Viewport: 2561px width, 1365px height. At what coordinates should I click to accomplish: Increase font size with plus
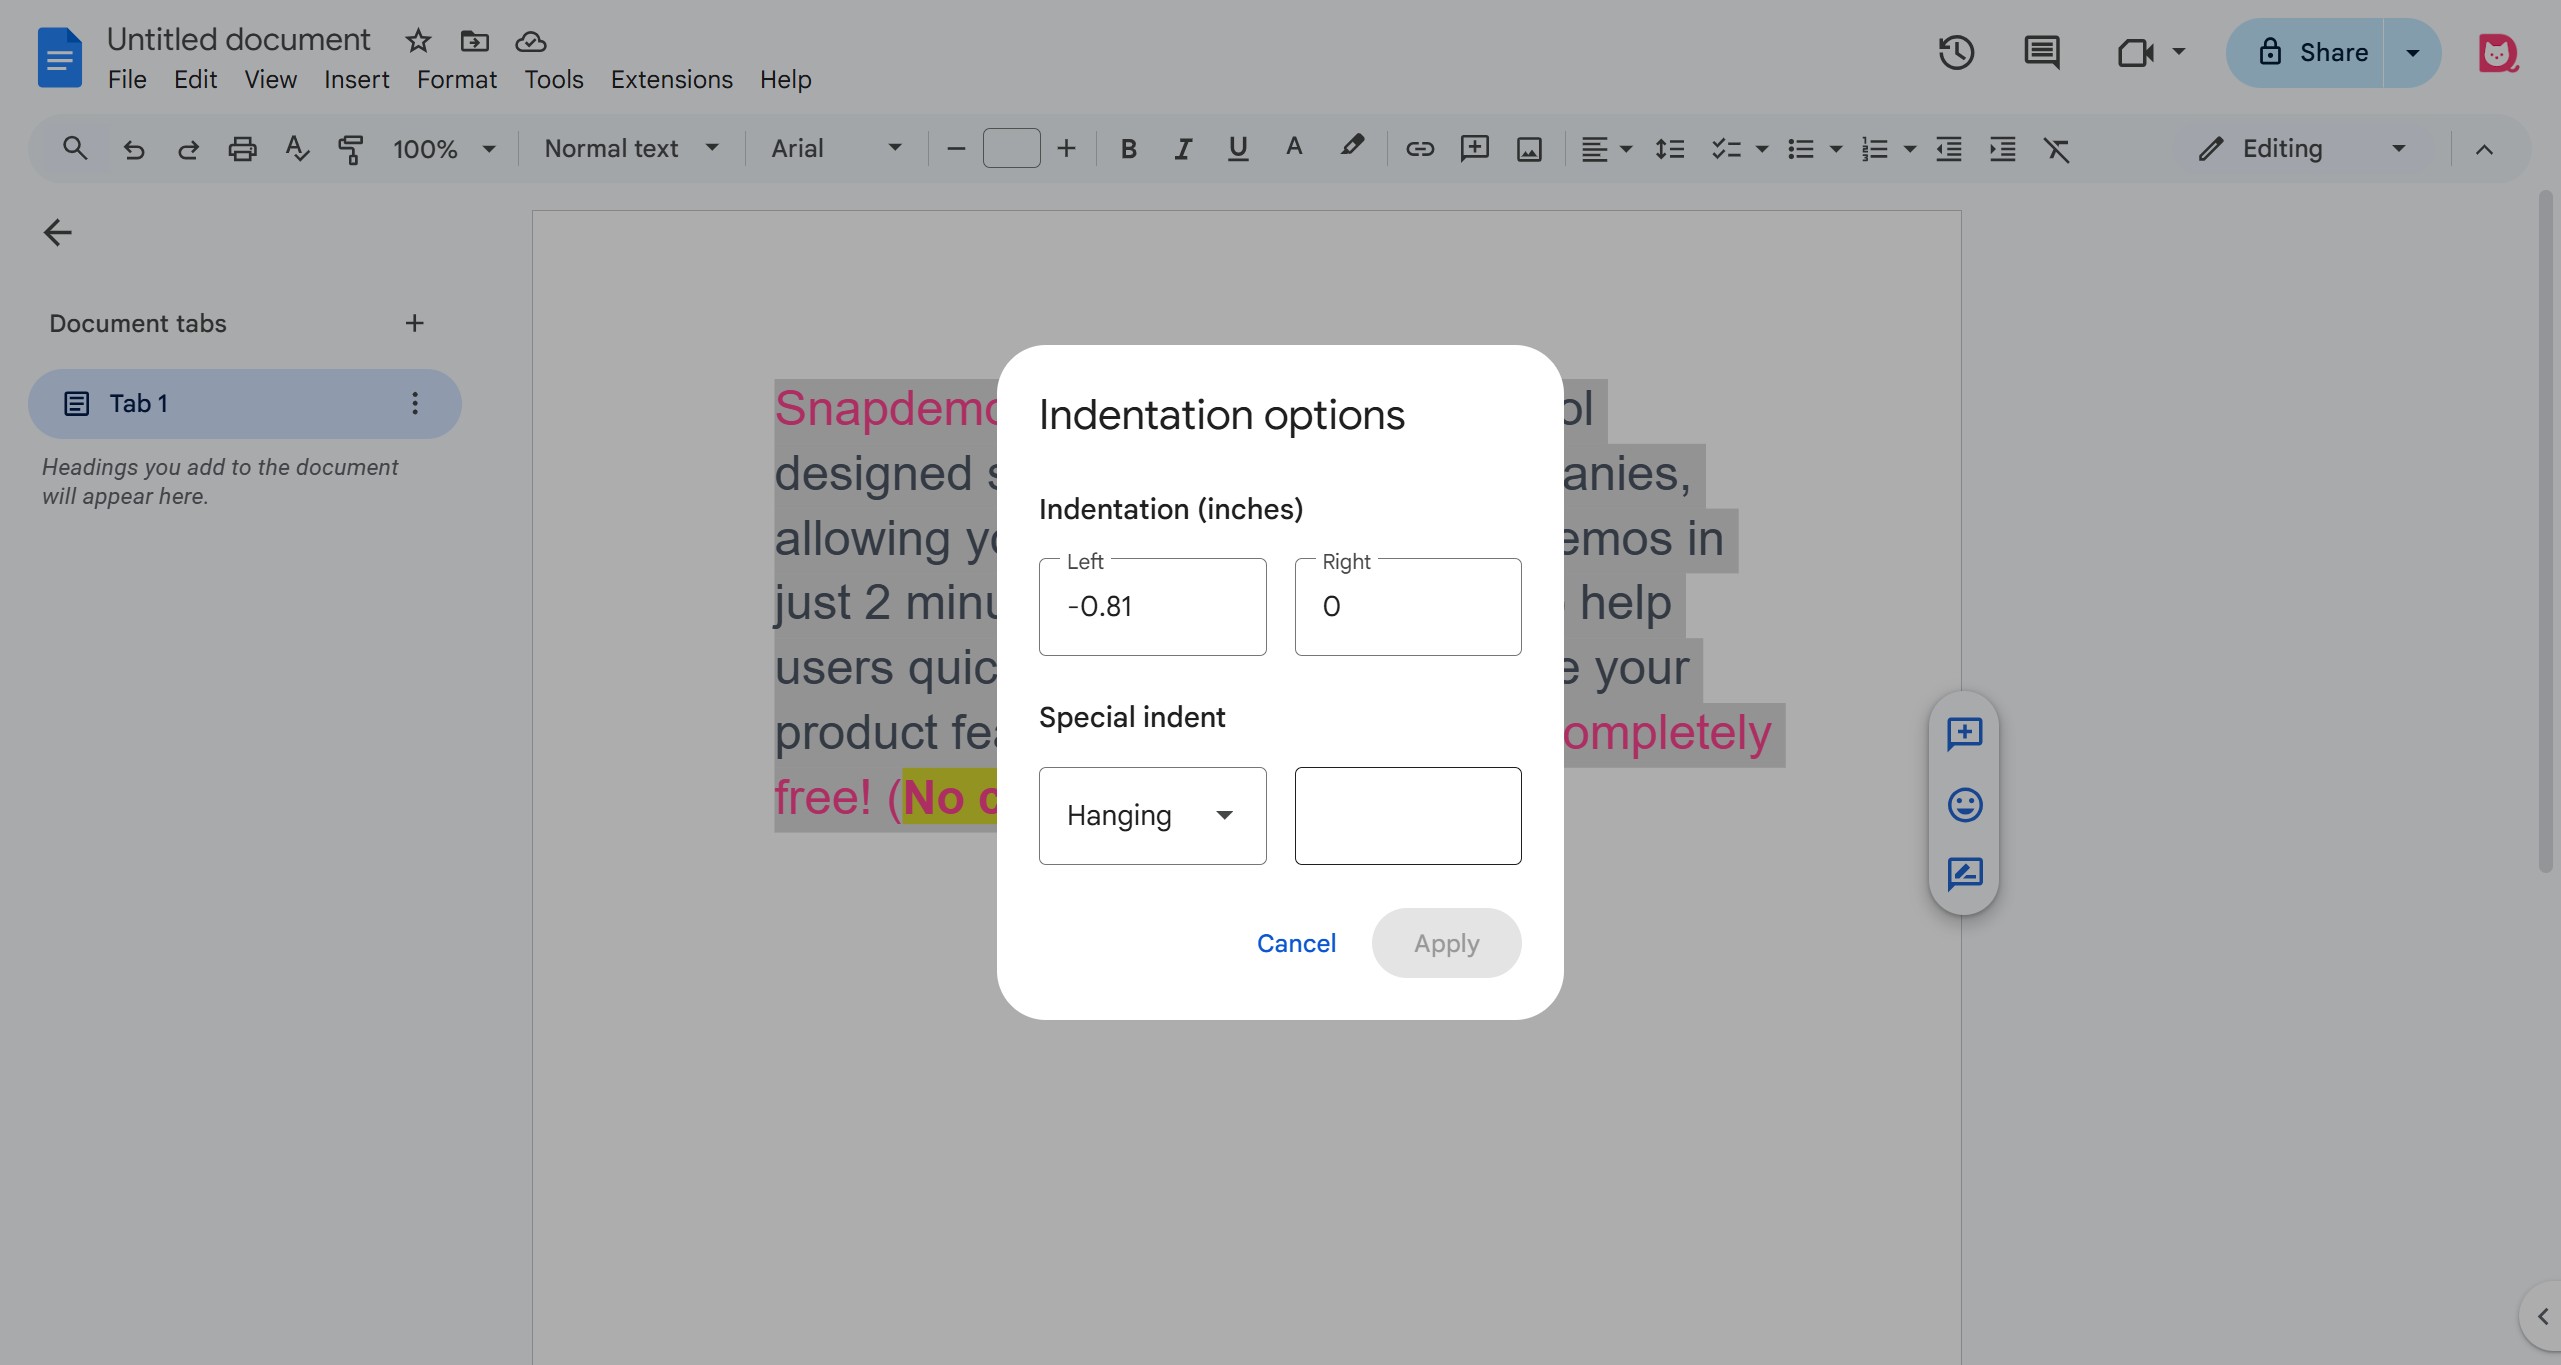[x=1066, y=149]
